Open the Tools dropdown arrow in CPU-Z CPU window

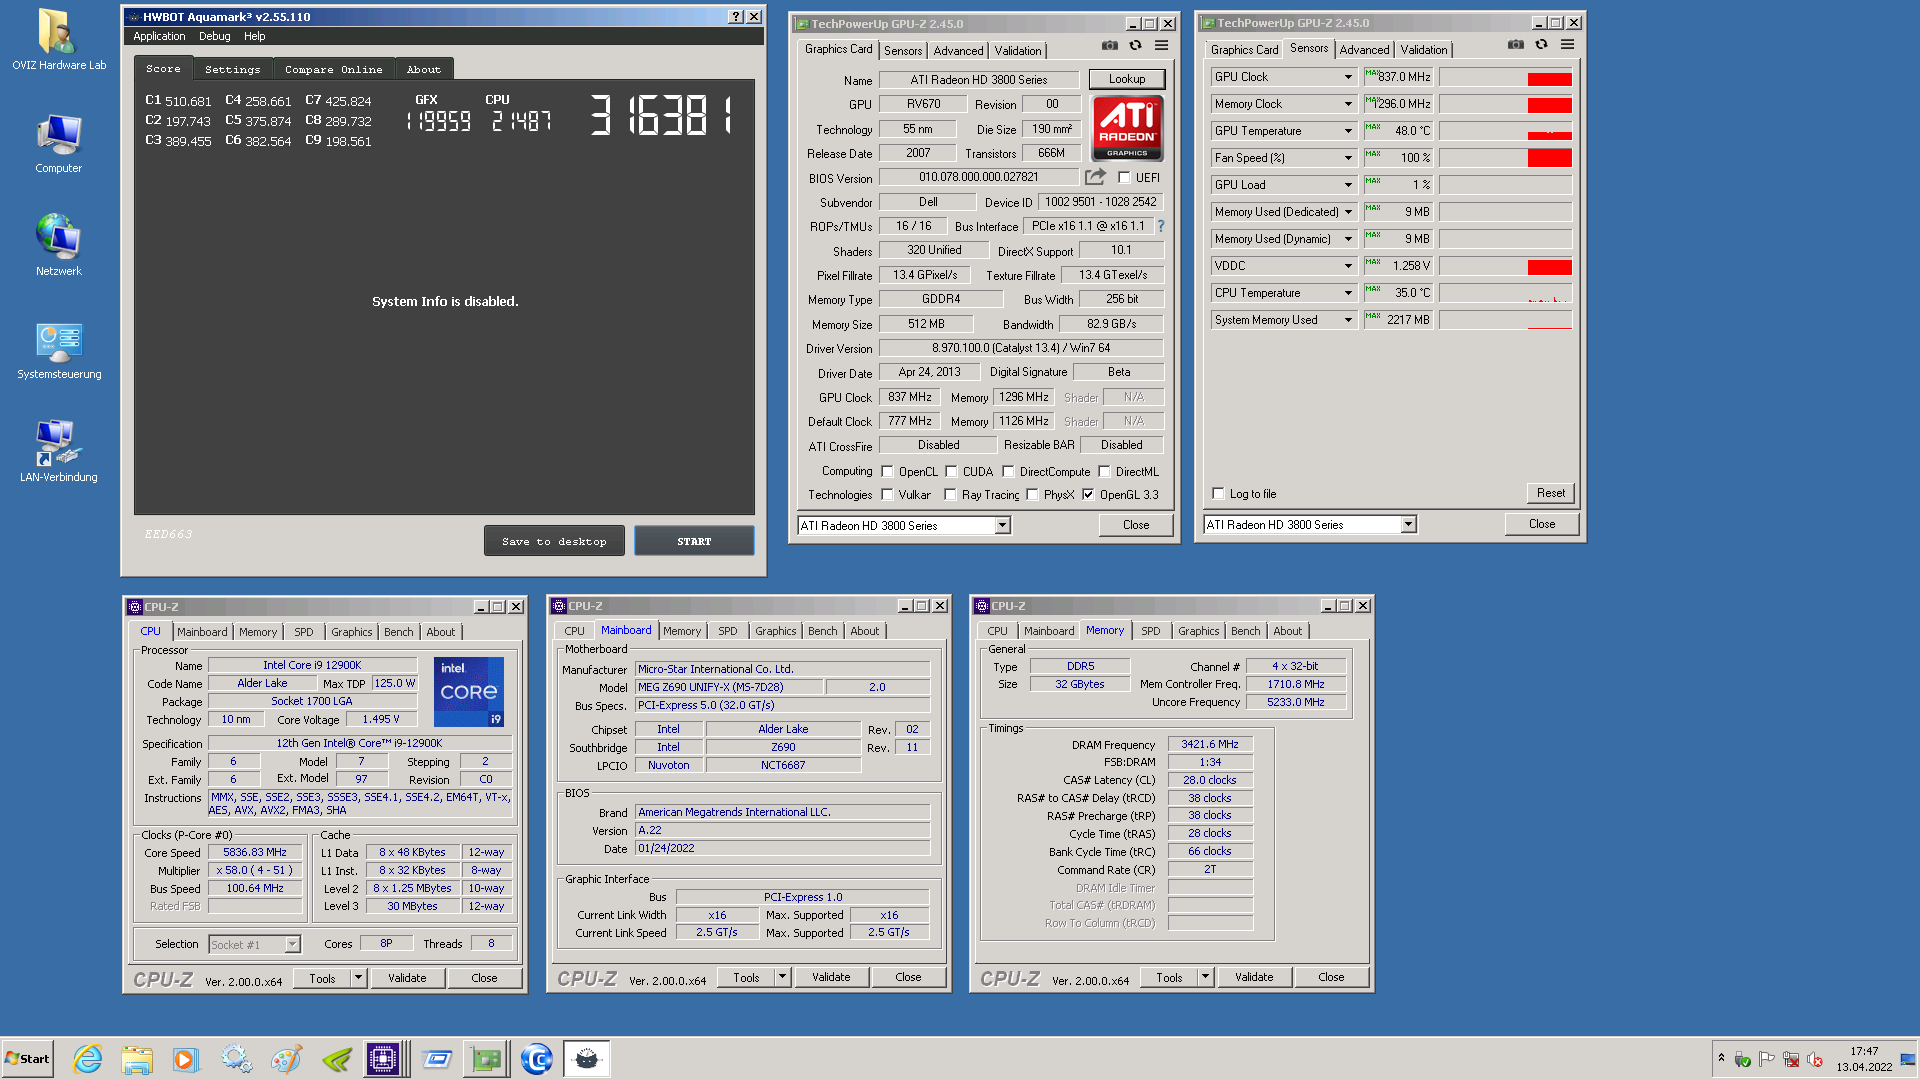(x=358, y=978)
